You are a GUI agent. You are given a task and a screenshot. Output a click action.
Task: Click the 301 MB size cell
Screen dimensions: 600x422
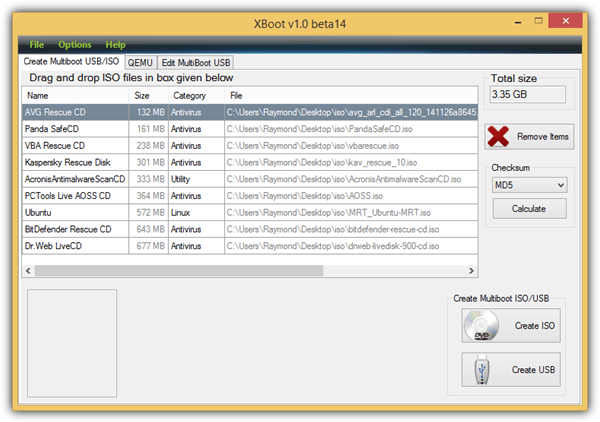pyautogui.click(x=148, y=163)
